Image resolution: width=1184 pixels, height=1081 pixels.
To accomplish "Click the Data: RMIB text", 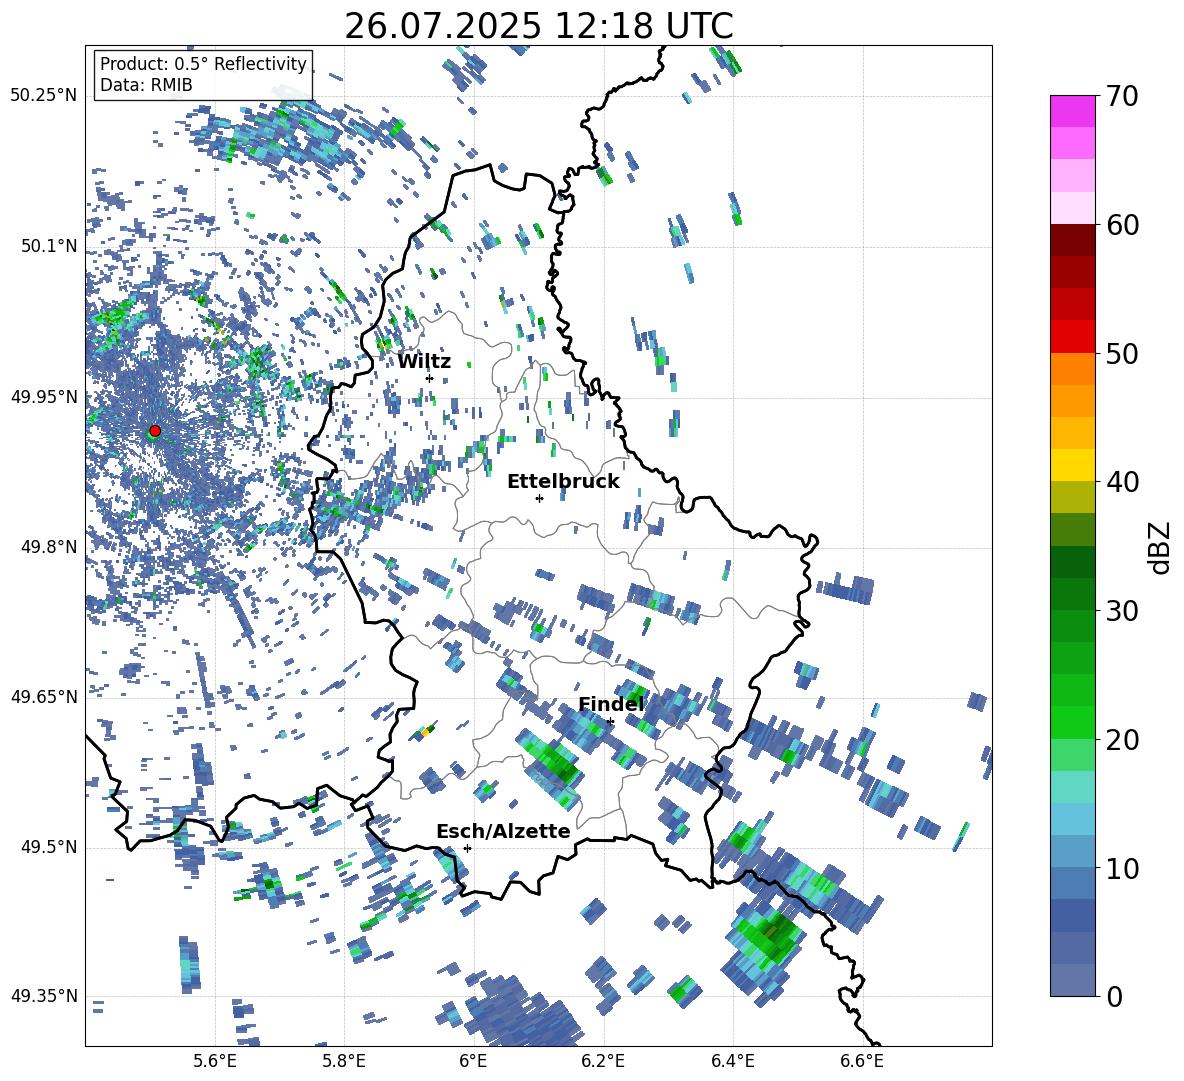I will 146,85.
